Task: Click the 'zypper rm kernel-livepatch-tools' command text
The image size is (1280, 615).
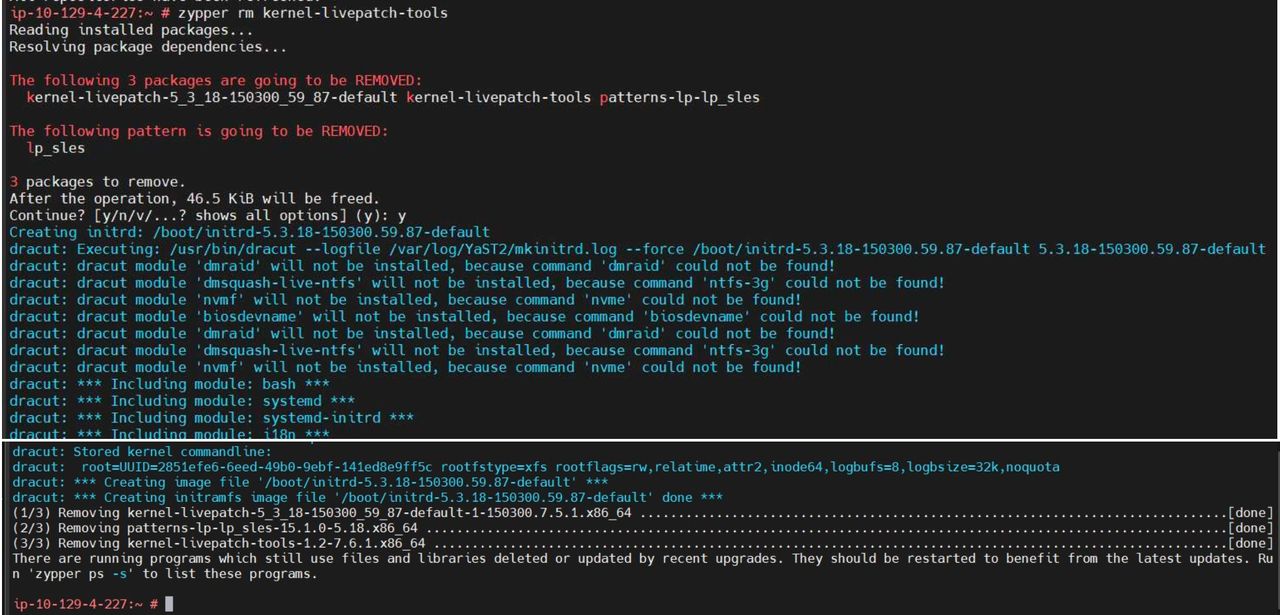Action: click(312, 13)
